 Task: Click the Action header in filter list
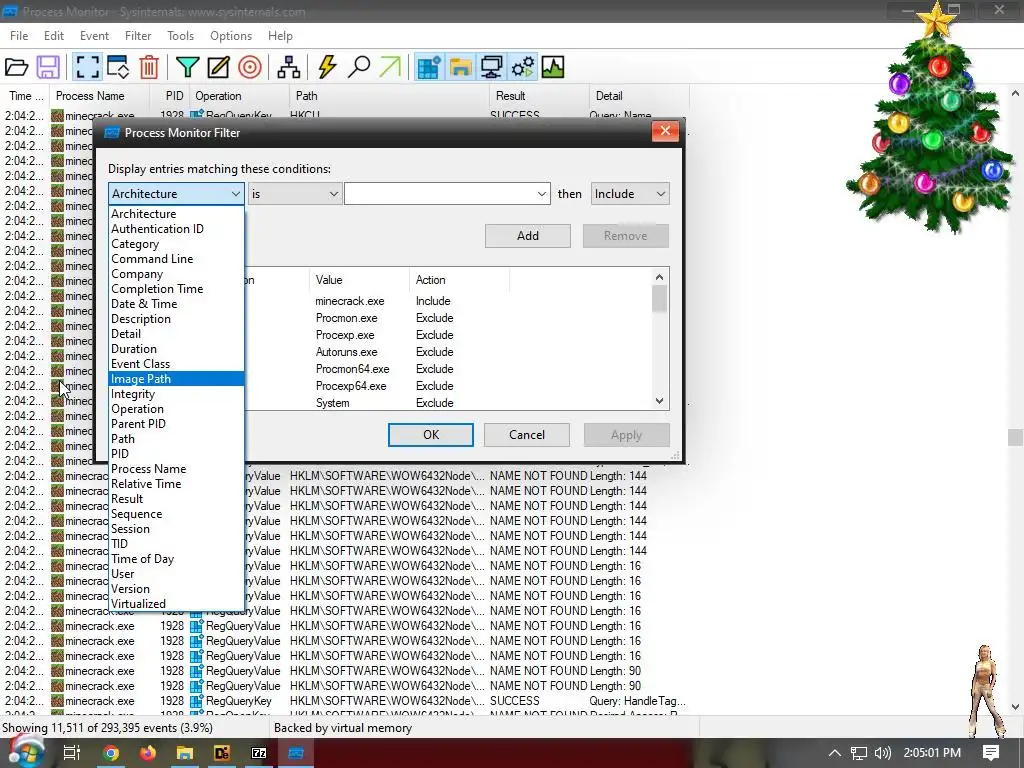point(459,280)
